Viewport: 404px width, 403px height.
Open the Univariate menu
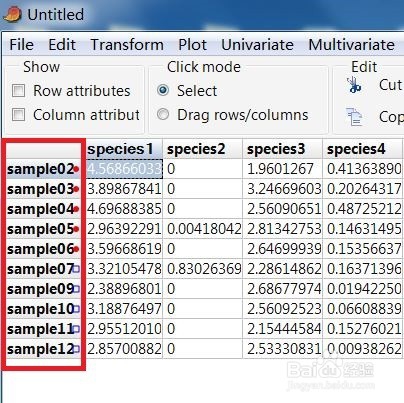[257, 45]
